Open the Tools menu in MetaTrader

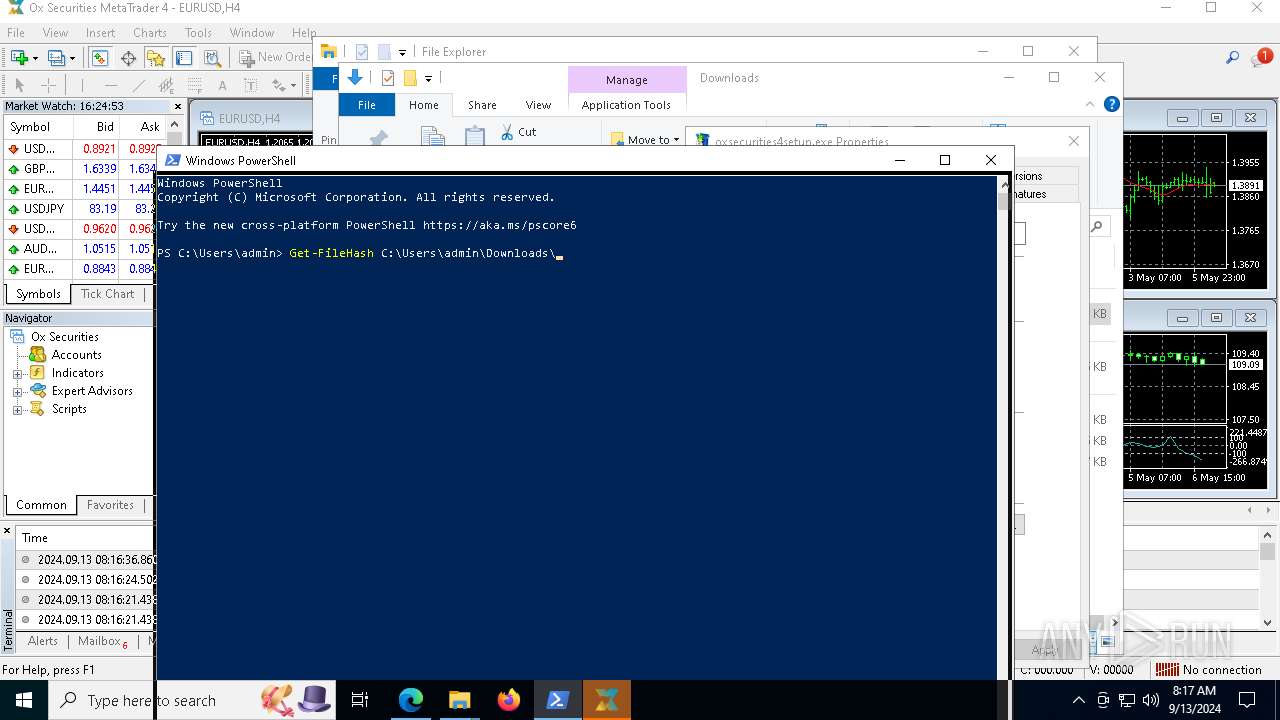198,32
